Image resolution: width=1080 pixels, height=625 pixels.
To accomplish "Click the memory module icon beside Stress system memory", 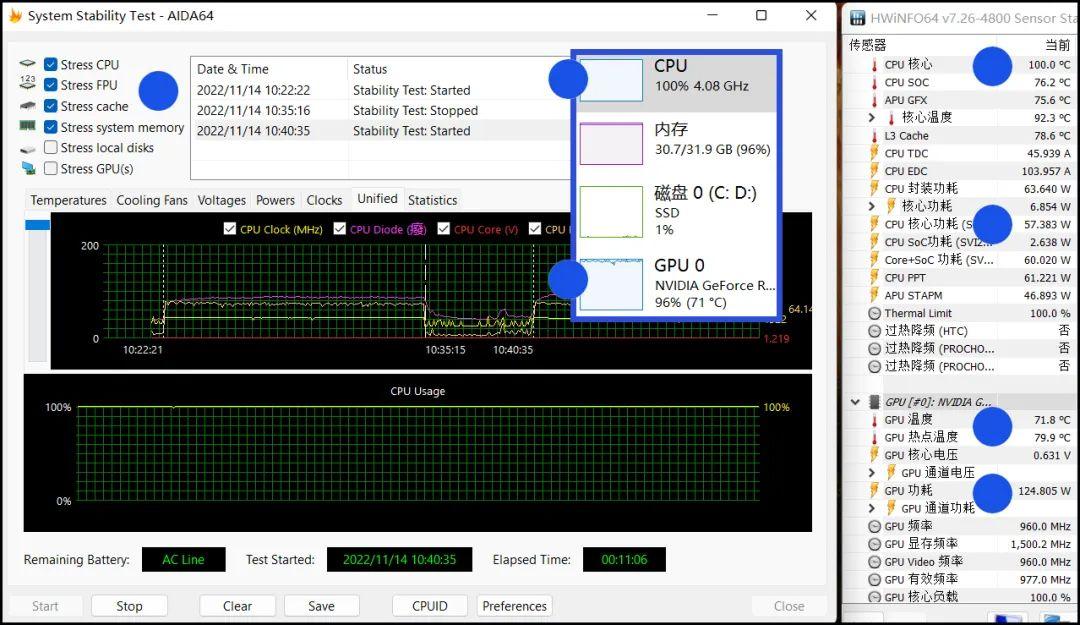I will [27, 127].
